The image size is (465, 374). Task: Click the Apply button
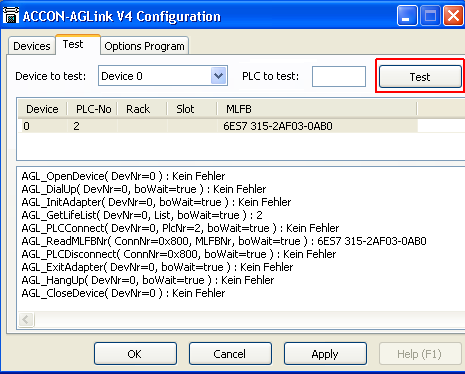pos(325,354)
